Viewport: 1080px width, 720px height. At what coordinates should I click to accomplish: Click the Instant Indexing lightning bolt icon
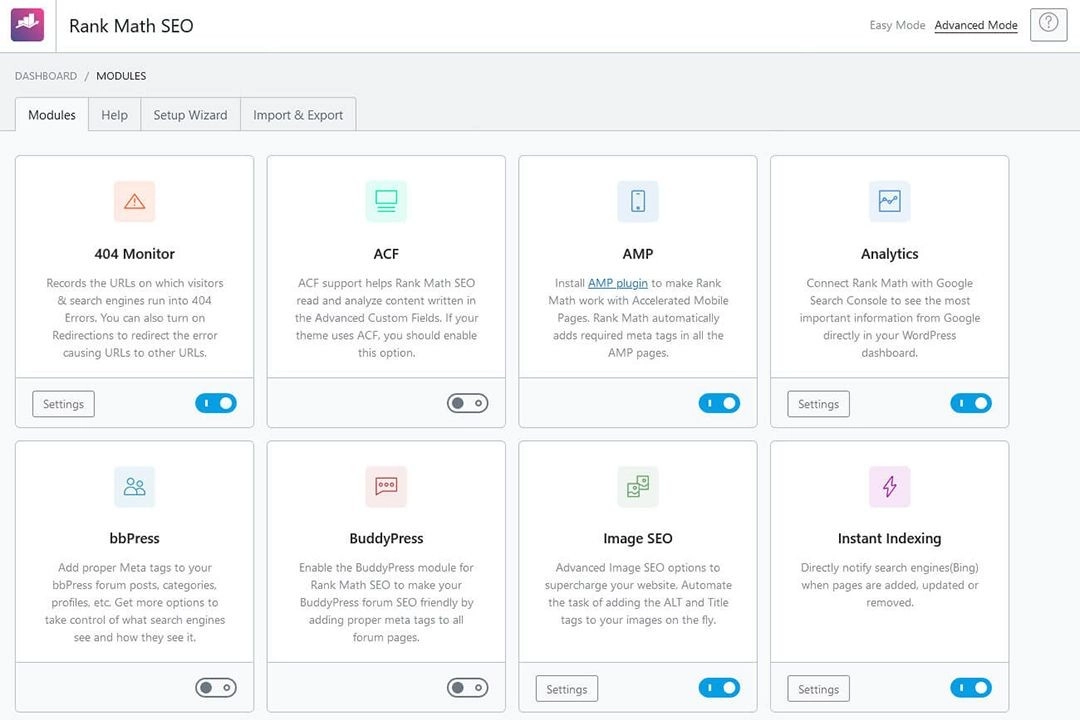889,487
